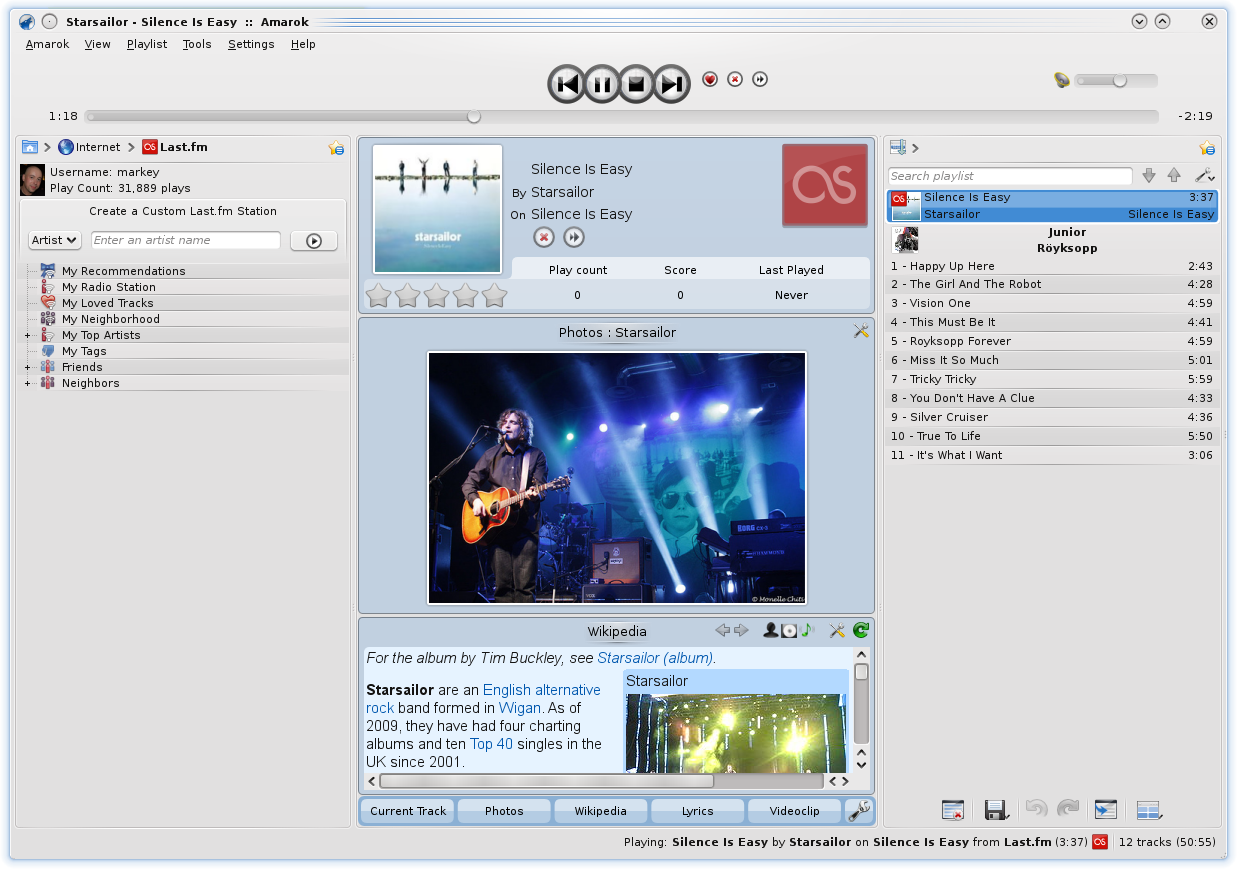Screen dimensions: 1237x870
Task: Switch to the Current Track applet tab
Action: [408, 811]
